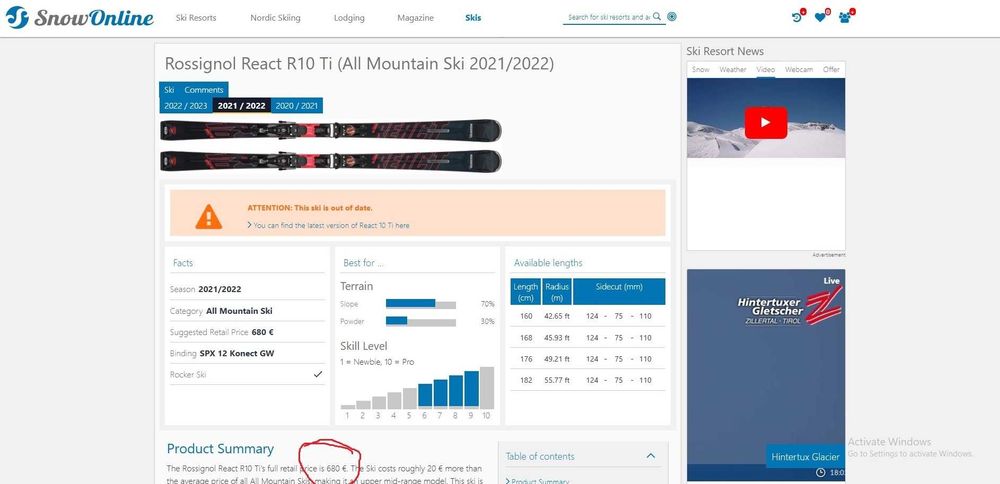
Task: Click the Product Summary heading
Action: point(220,449)
